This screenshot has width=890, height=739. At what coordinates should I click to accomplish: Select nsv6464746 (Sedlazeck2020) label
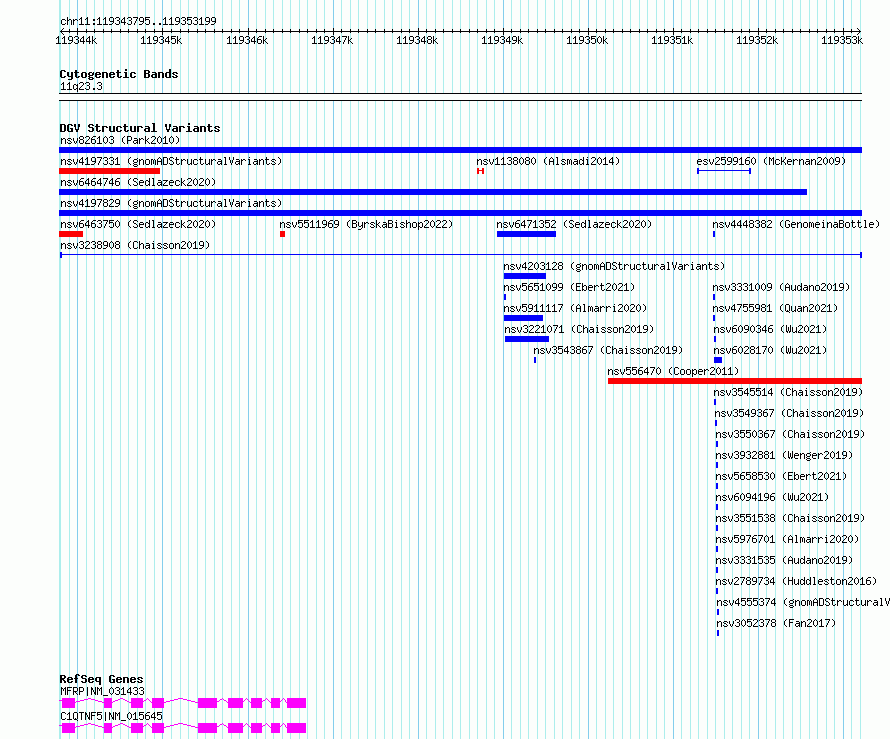coord(138,182)
